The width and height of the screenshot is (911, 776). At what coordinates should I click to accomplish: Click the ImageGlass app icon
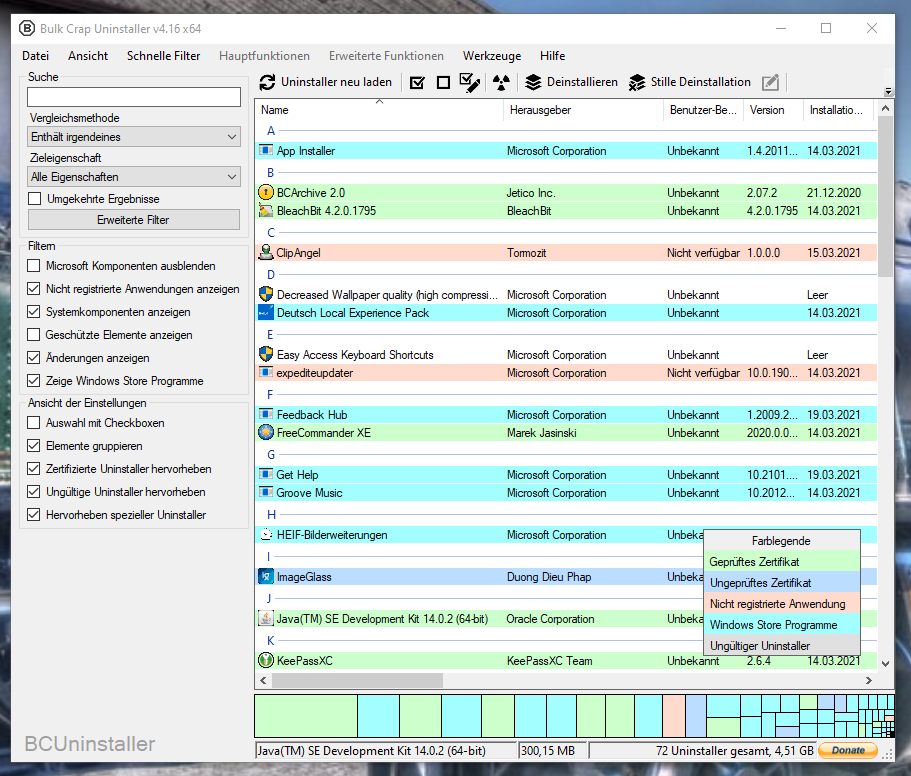click(x=266, y=577)
